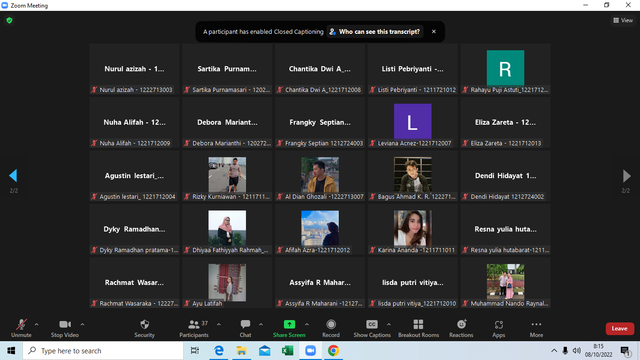Select Al Dian Ghozali's profile picture
The image size is (640, 360).
click(320, 175)
